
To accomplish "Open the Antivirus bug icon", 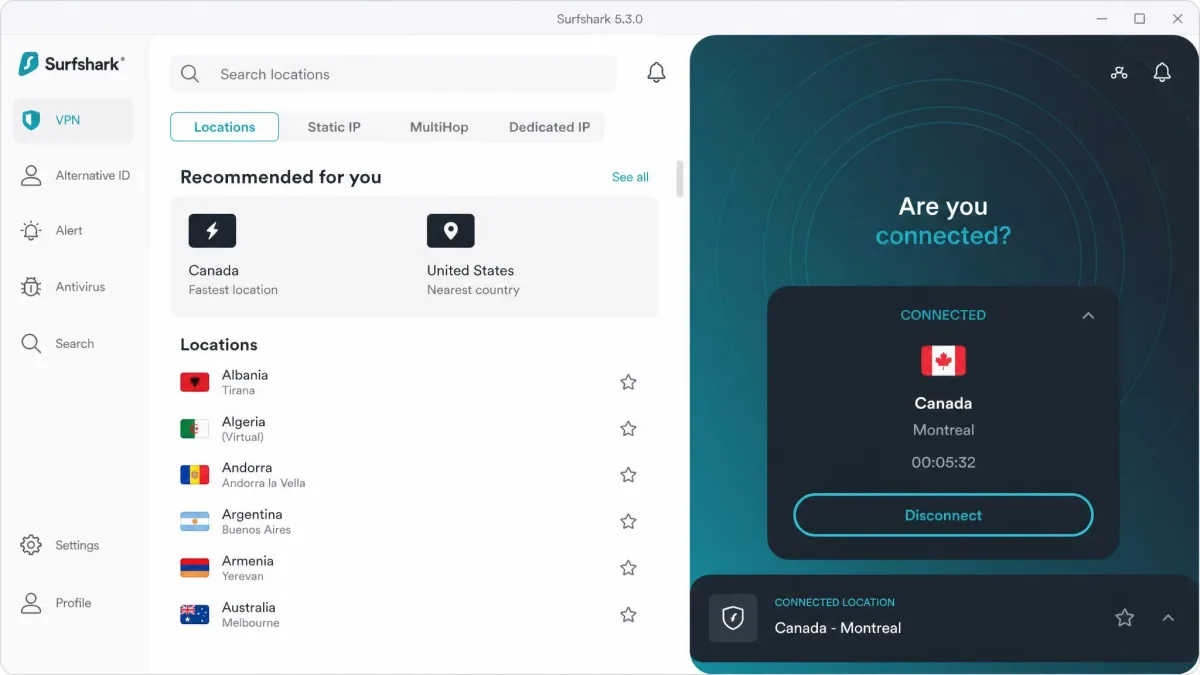I will point(31,287).
